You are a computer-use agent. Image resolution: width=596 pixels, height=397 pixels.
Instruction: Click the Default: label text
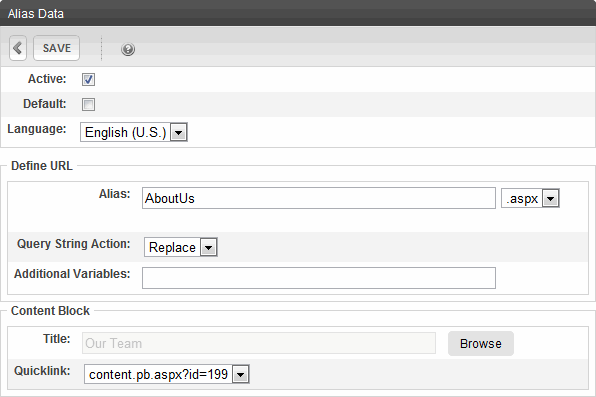tap(45, 104)
